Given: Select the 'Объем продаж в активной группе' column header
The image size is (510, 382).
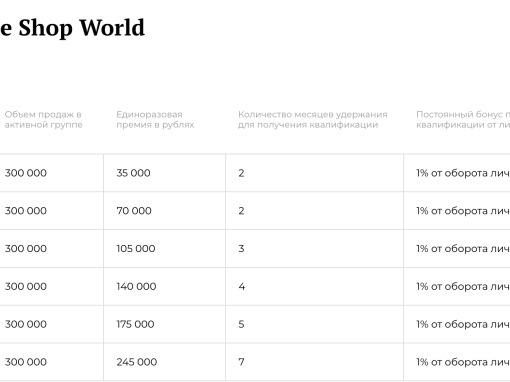Looking at the screenshot, I should pos(43,119).
